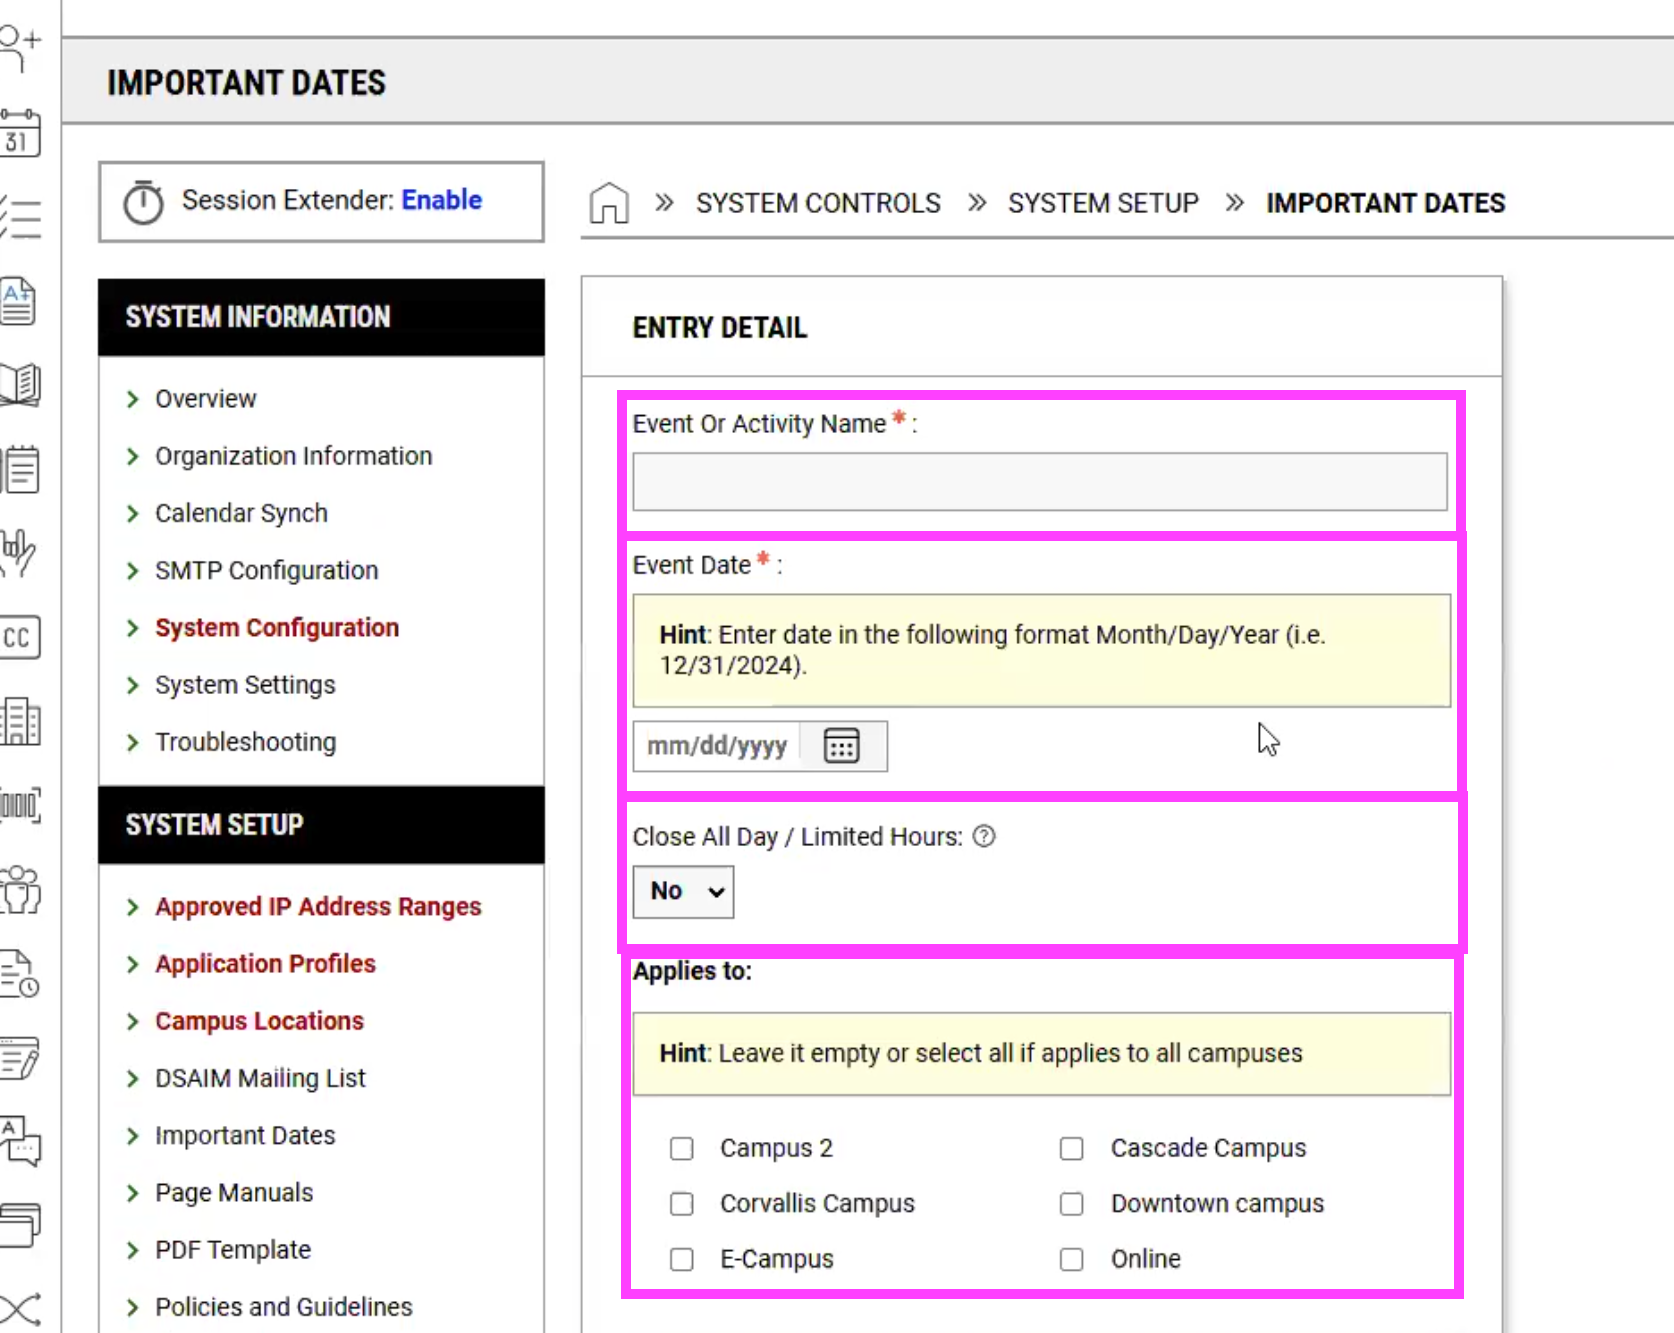Click the Enable session extender link
This screenshot has height=1333, width=1674.
(x=442, y=200)
